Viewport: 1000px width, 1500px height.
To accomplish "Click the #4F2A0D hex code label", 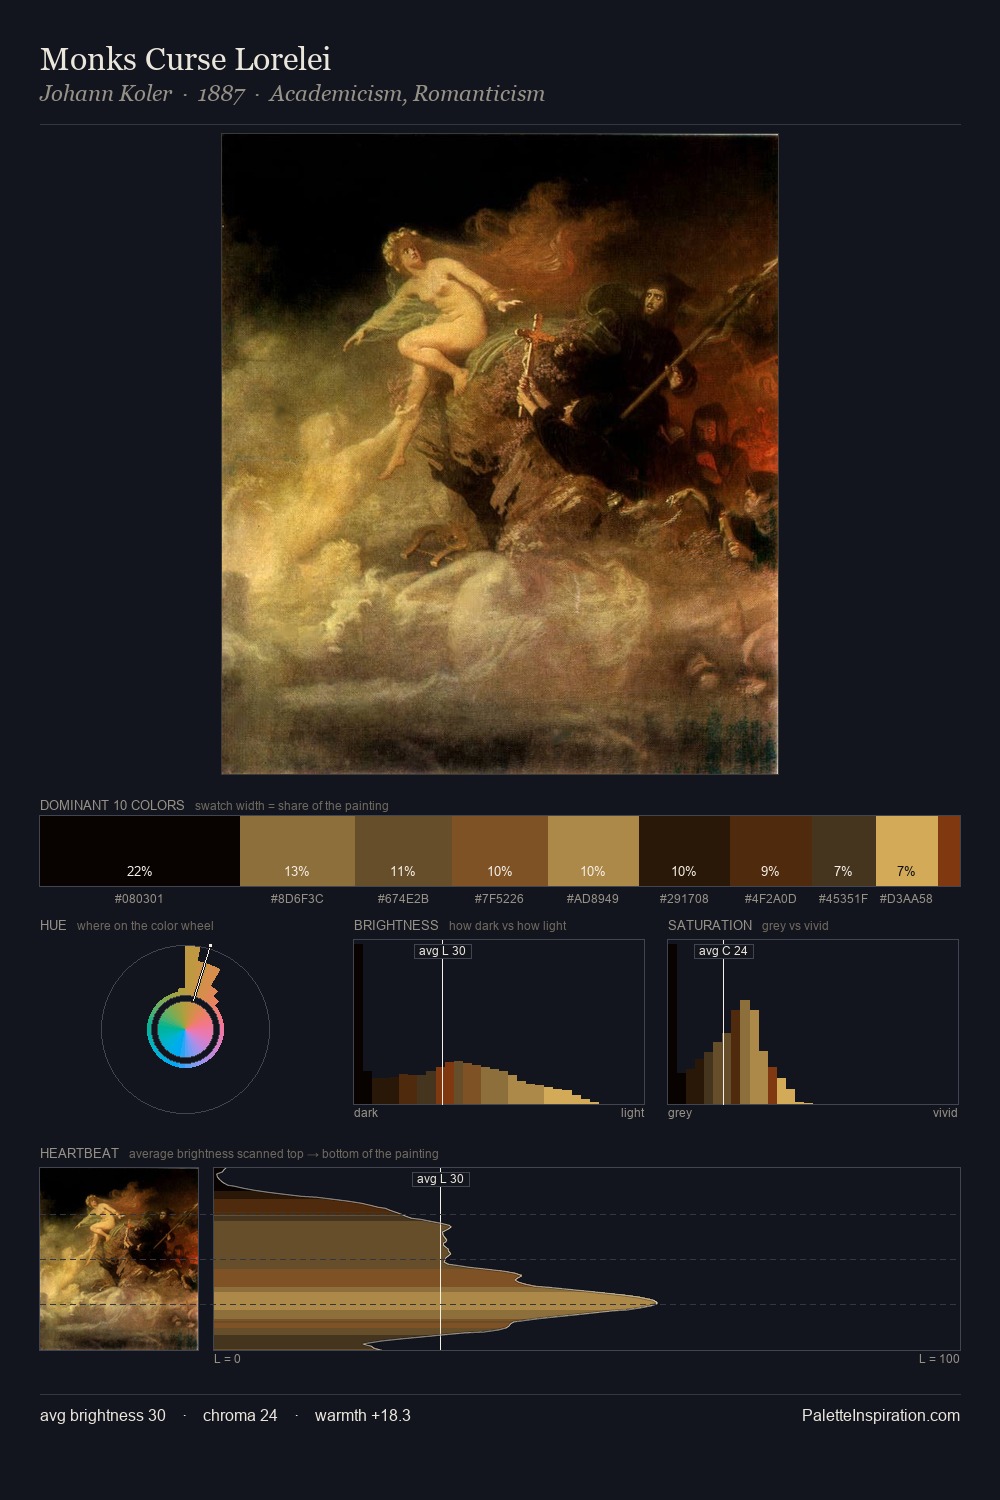I will pos(770,898).
